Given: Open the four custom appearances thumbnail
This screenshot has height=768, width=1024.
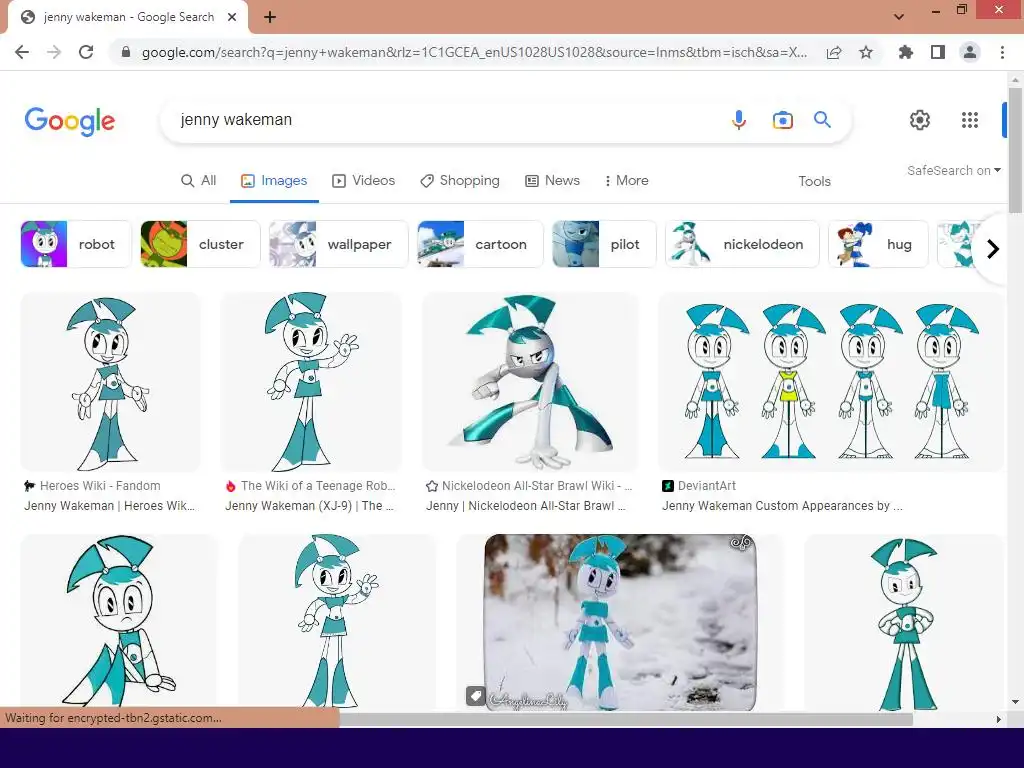Looking at the screenshot, I should [x=831, y=382].
